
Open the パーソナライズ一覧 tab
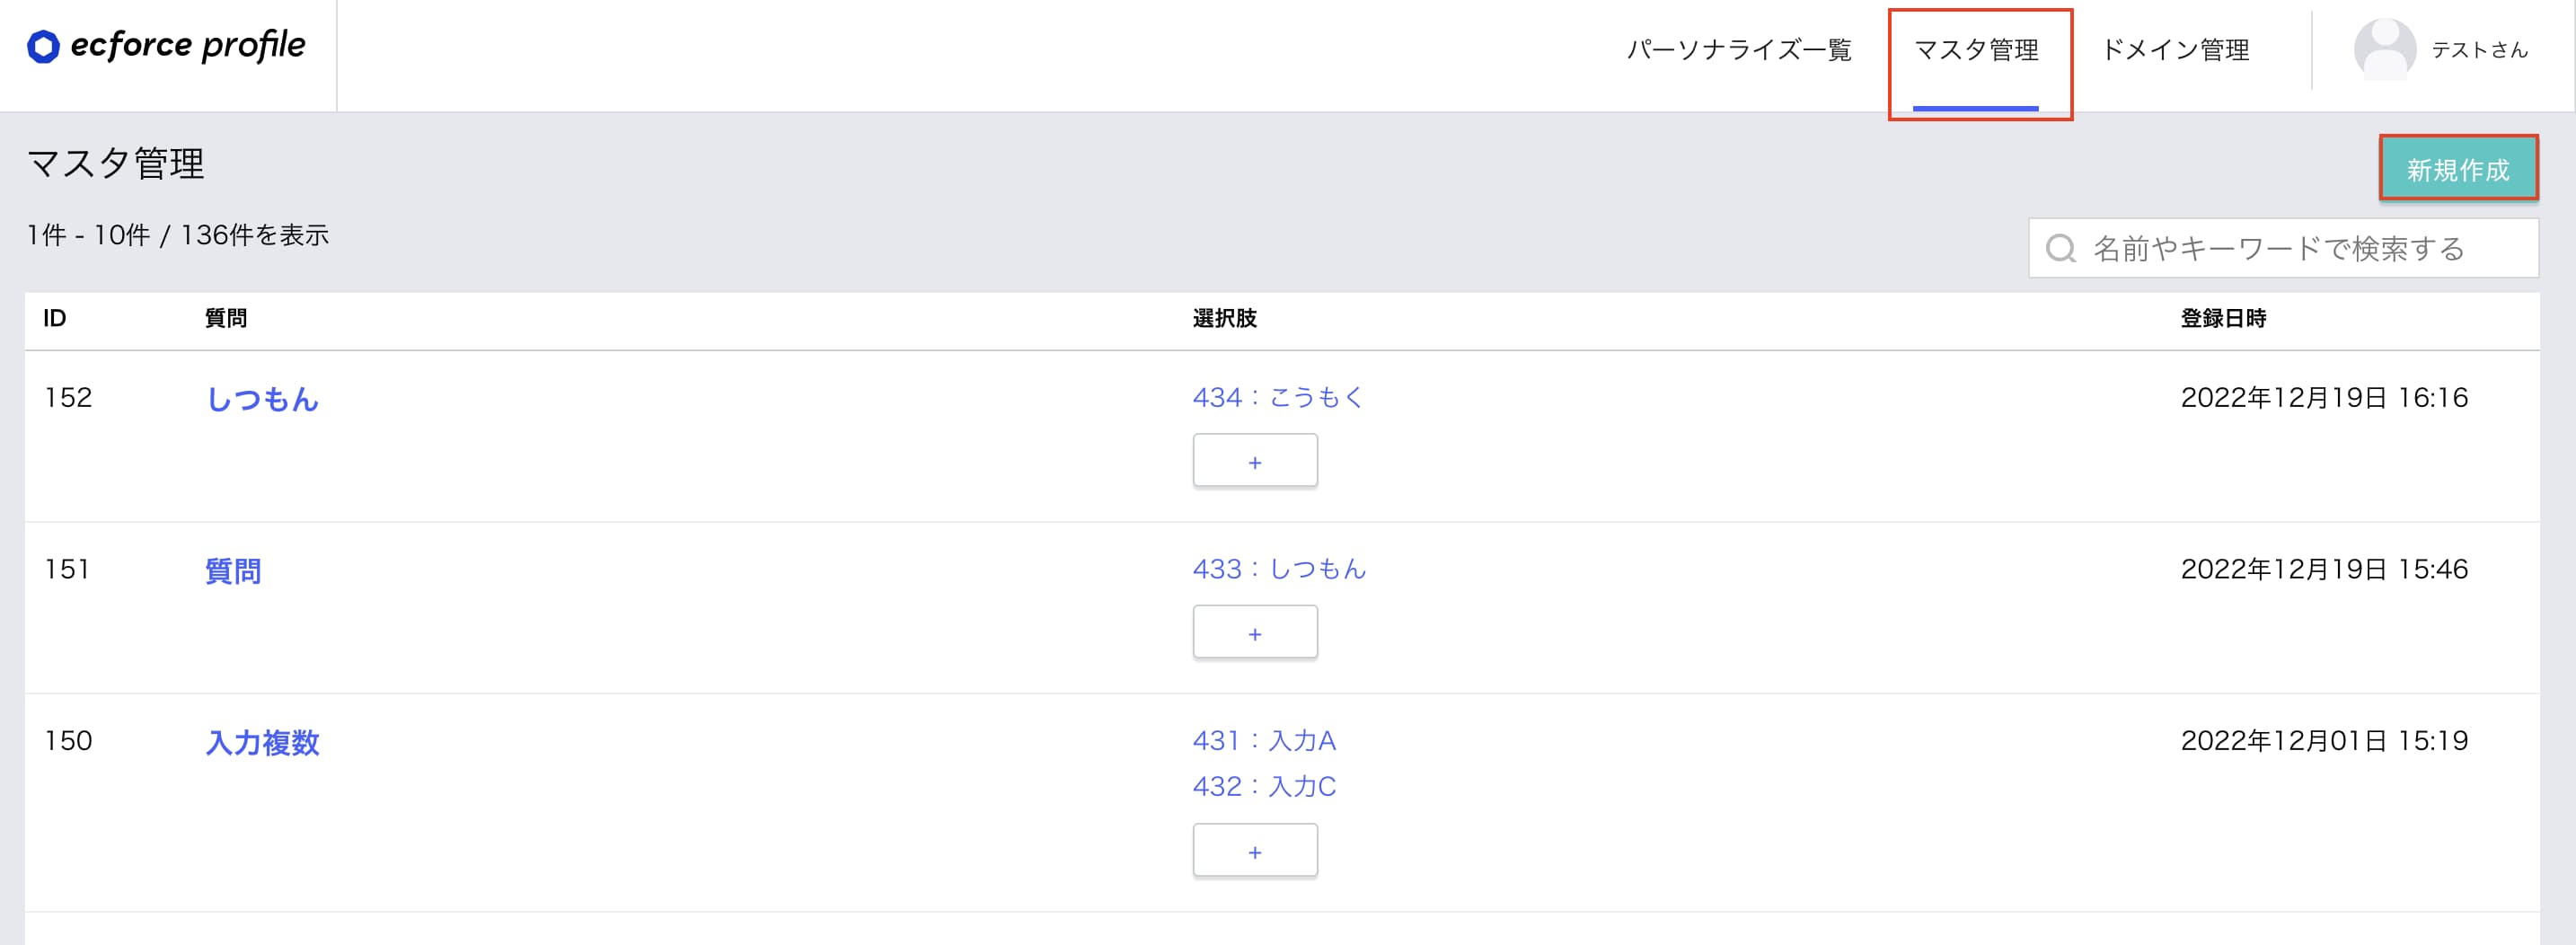(1739, 50)
